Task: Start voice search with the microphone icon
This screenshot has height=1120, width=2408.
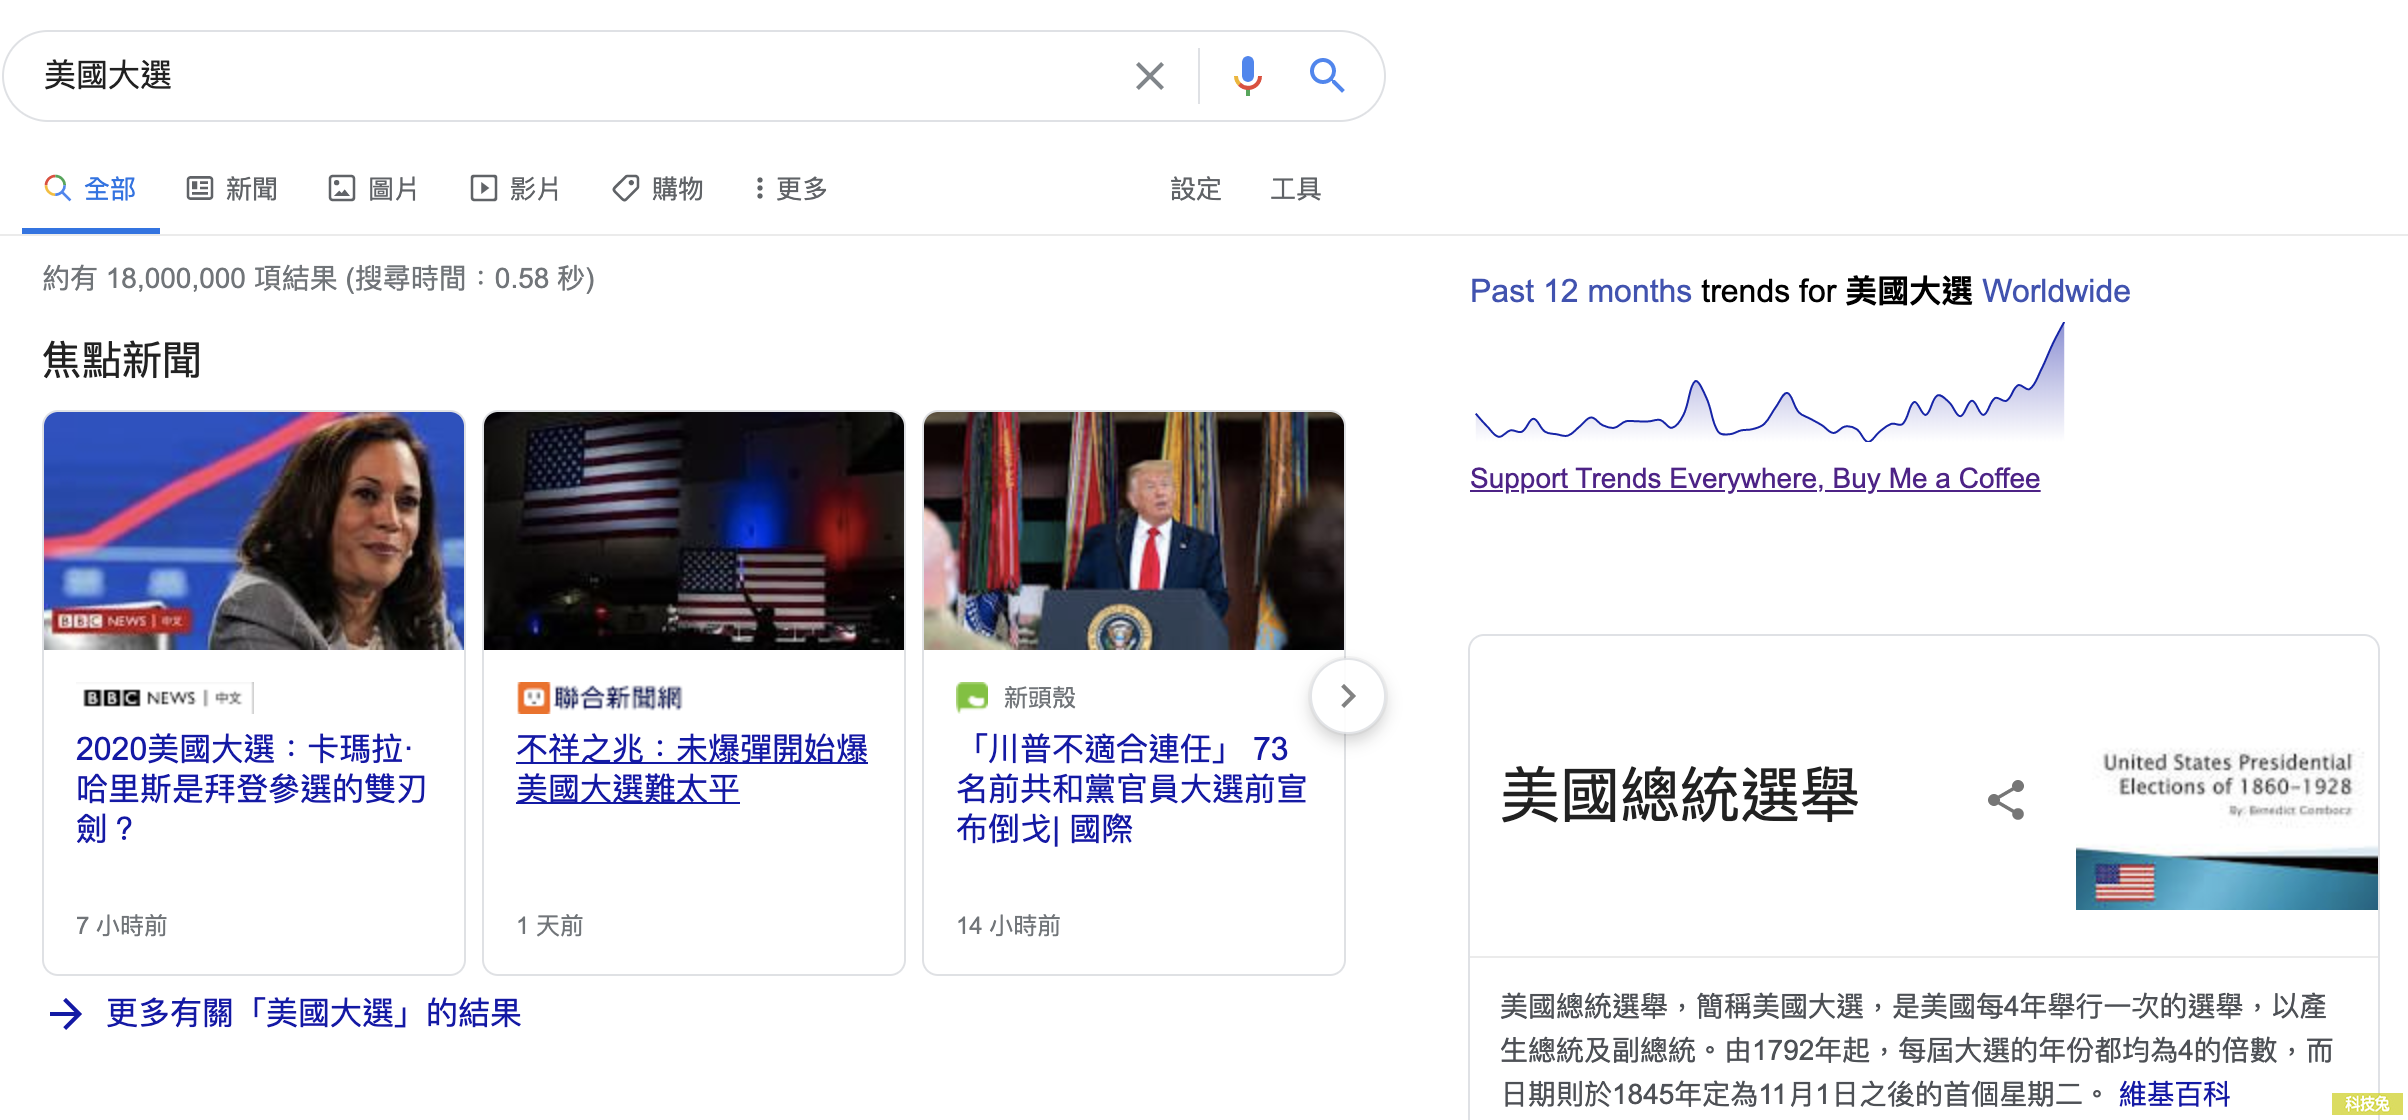Action: tap(1247, 76)
